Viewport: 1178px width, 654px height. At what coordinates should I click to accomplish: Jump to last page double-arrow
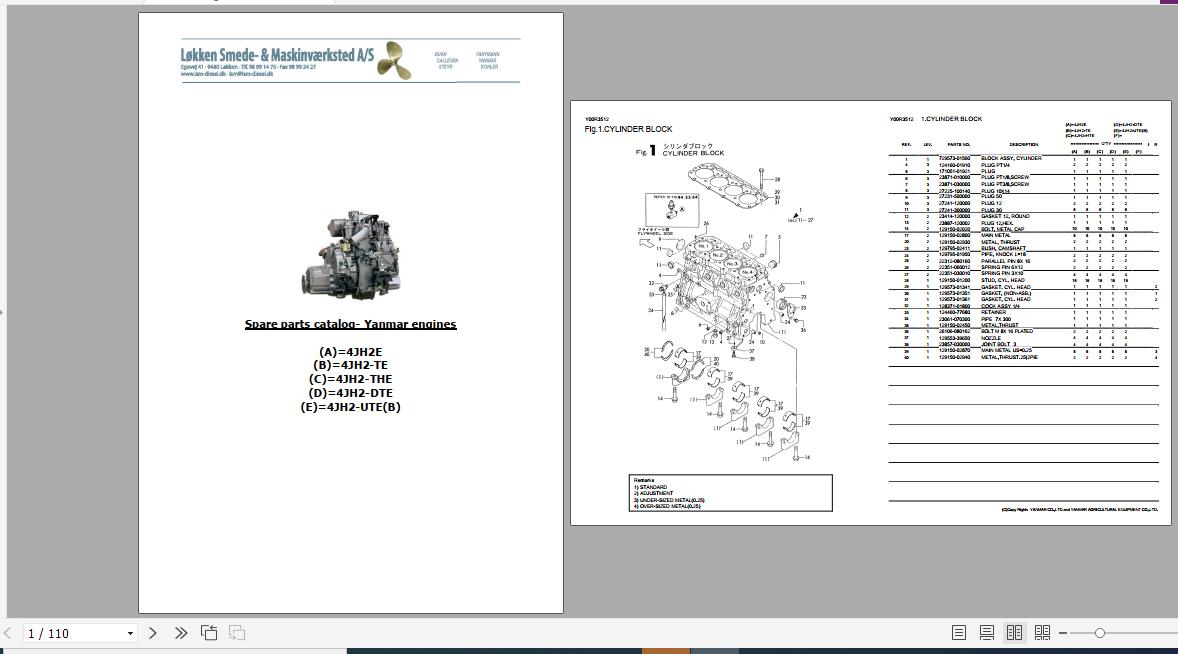click(x=180, y=633)
